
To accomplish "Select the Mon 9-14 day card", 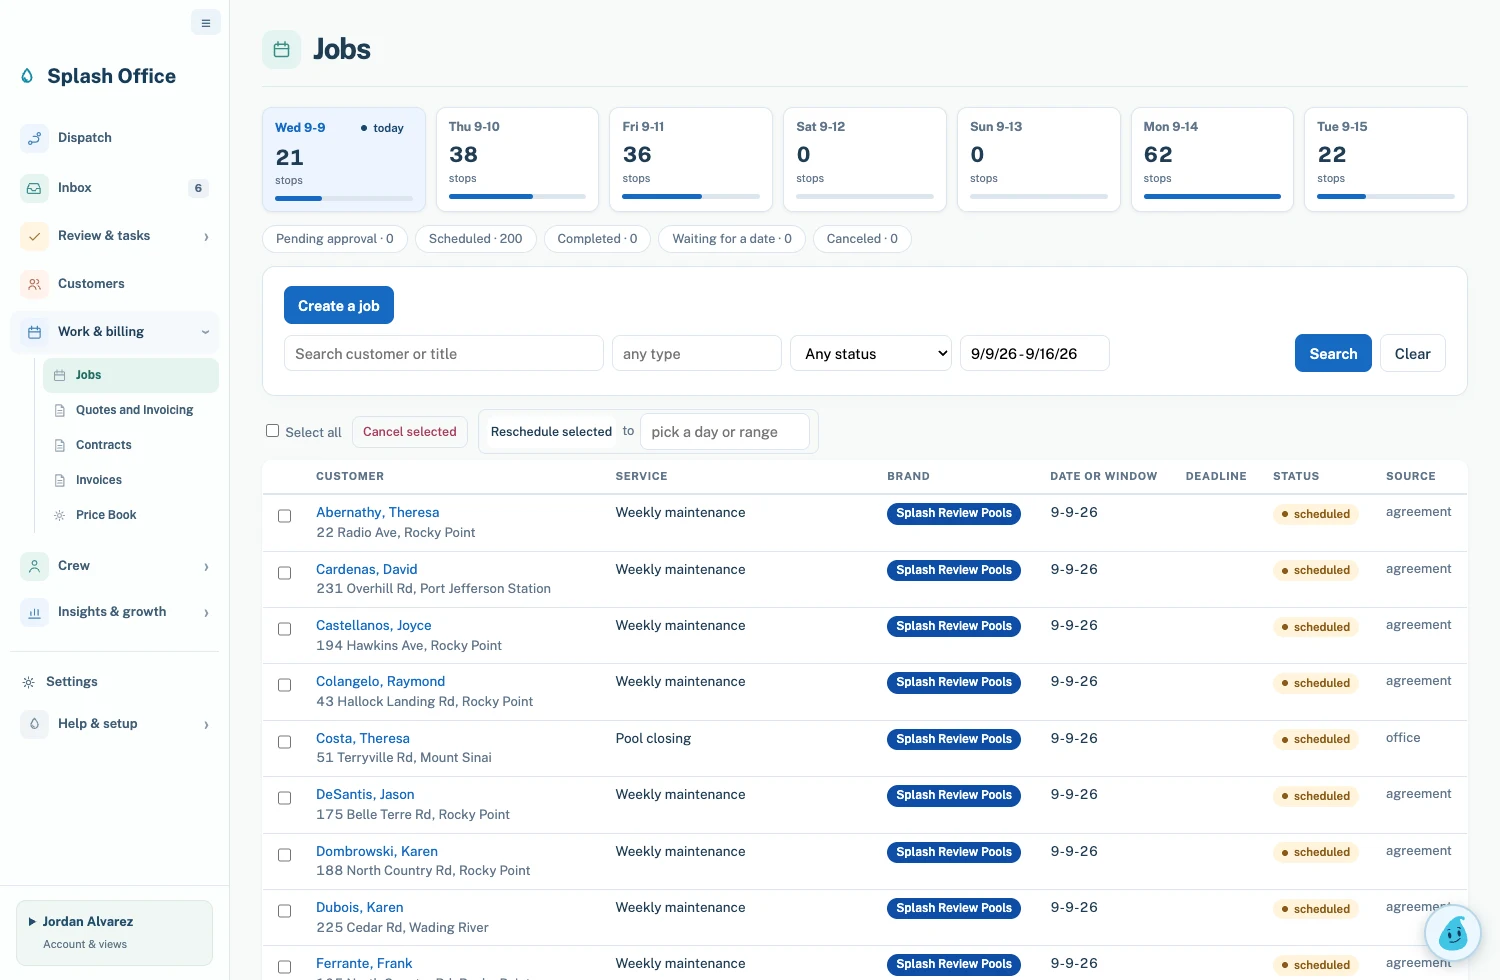I will pos(1212,160).
